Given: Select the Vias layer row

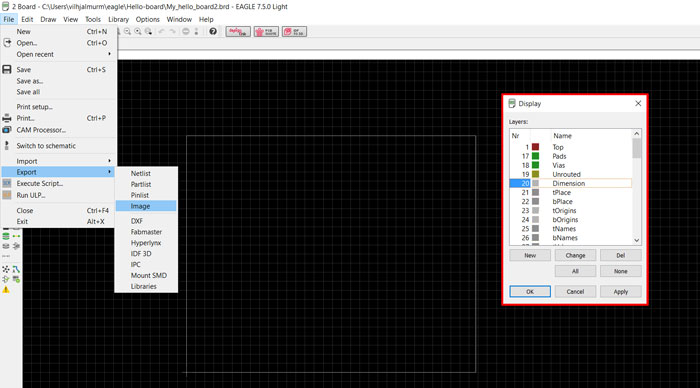Looking at the screenshot, I should tap(571, 165).
